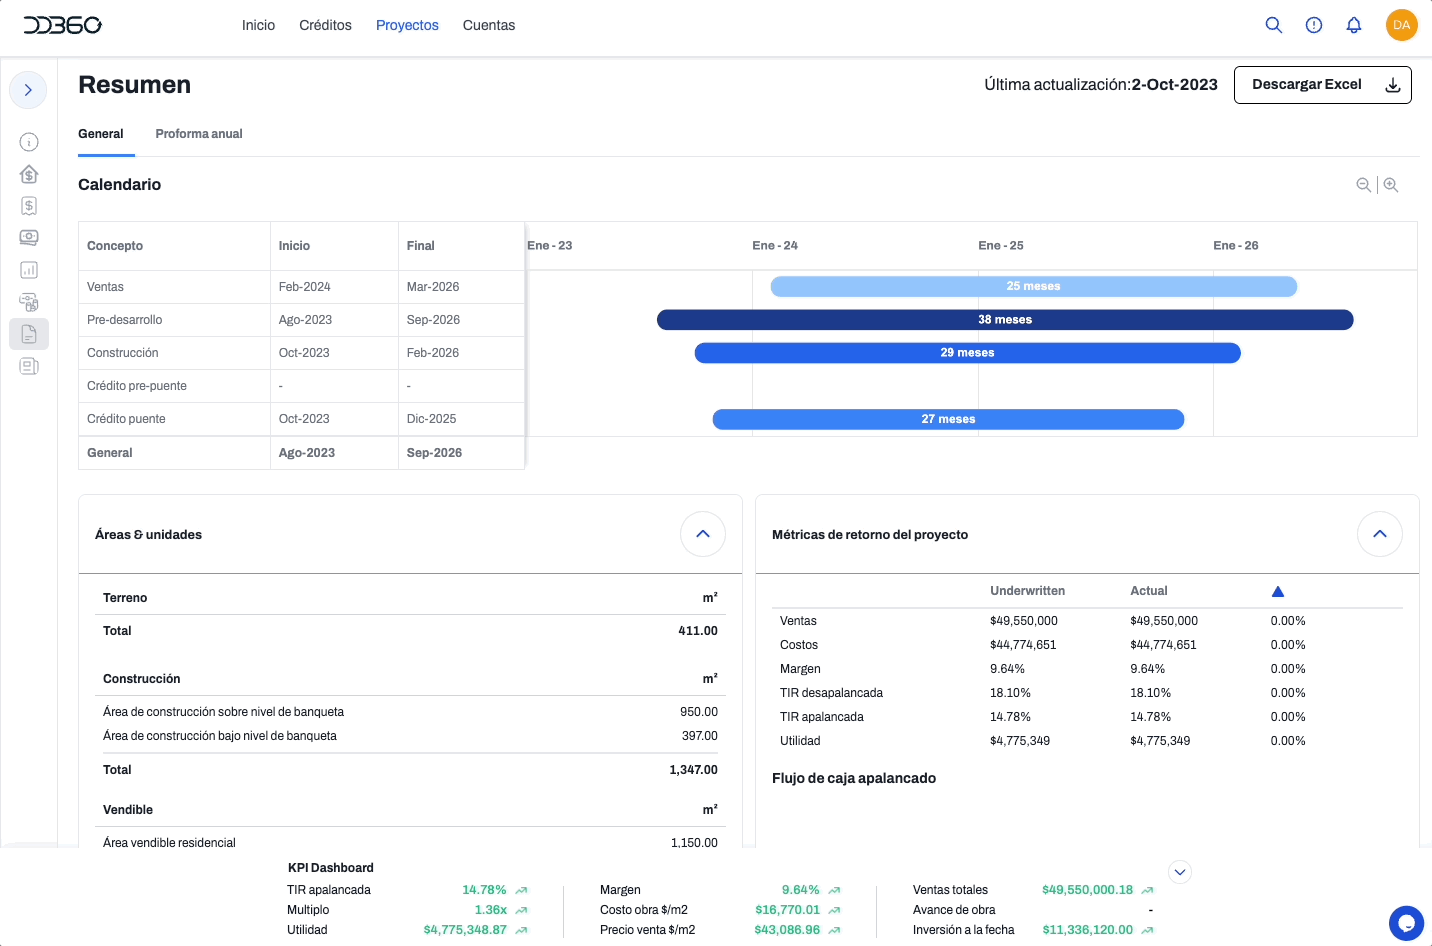The height and width of the screenshot is (946, 1432).
Task: Open the DA user avatar menu
Action: tap(1401, 25)
